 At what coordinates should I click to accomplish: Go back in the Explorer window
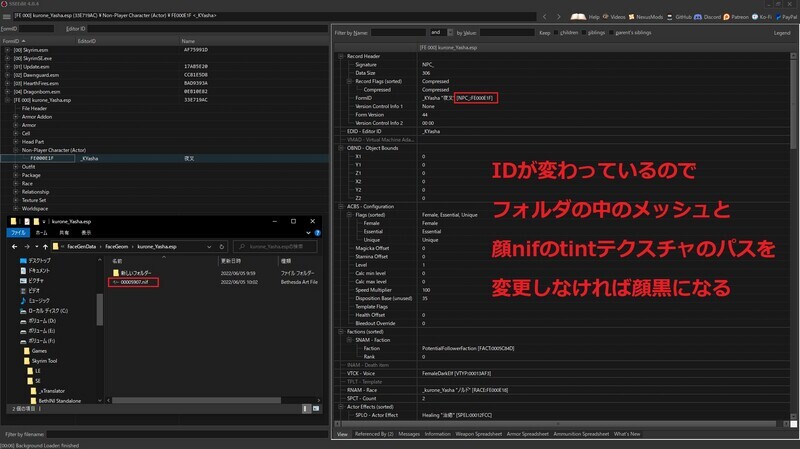(x=14, y=246)
